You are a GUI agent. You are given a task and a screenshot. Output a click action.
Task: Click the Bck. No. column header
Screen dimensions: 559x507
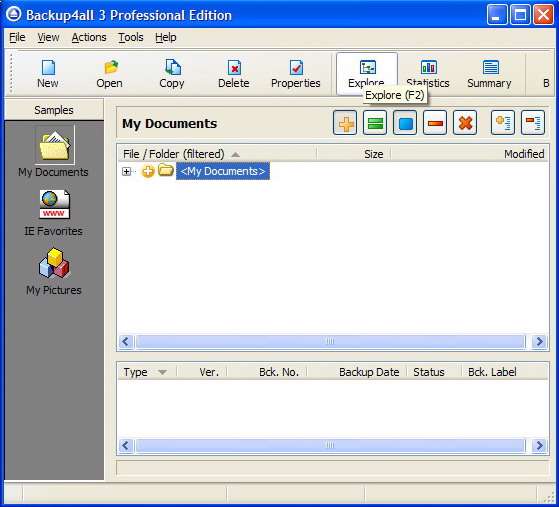(267, 372)
